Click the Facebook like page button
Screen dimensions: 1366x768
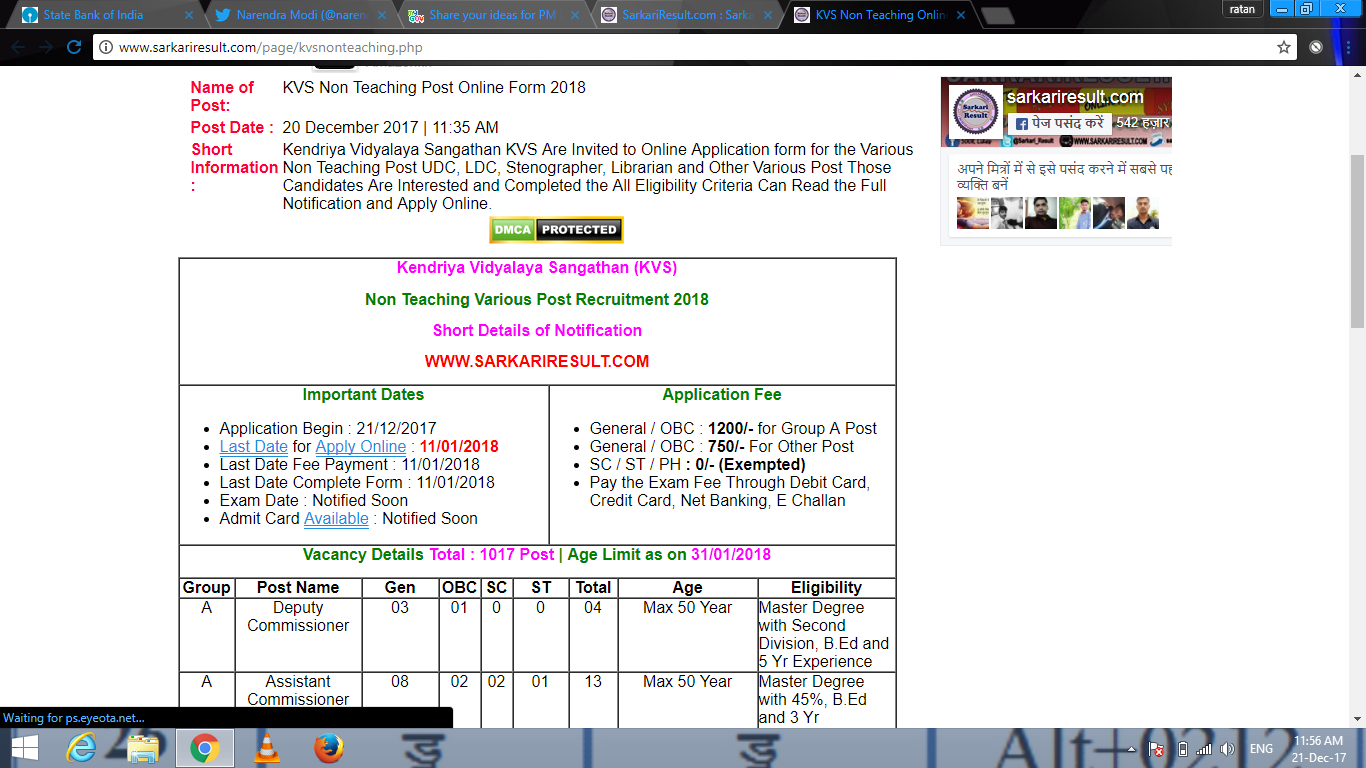[1060, 123]
